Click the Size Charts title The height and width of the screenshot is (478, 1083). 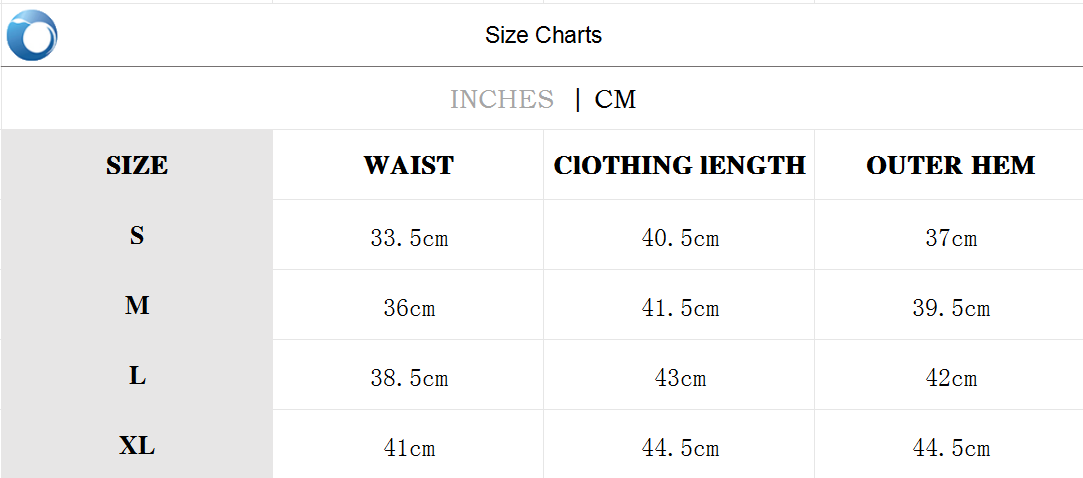pyautogui.click(x=543, y=35)
